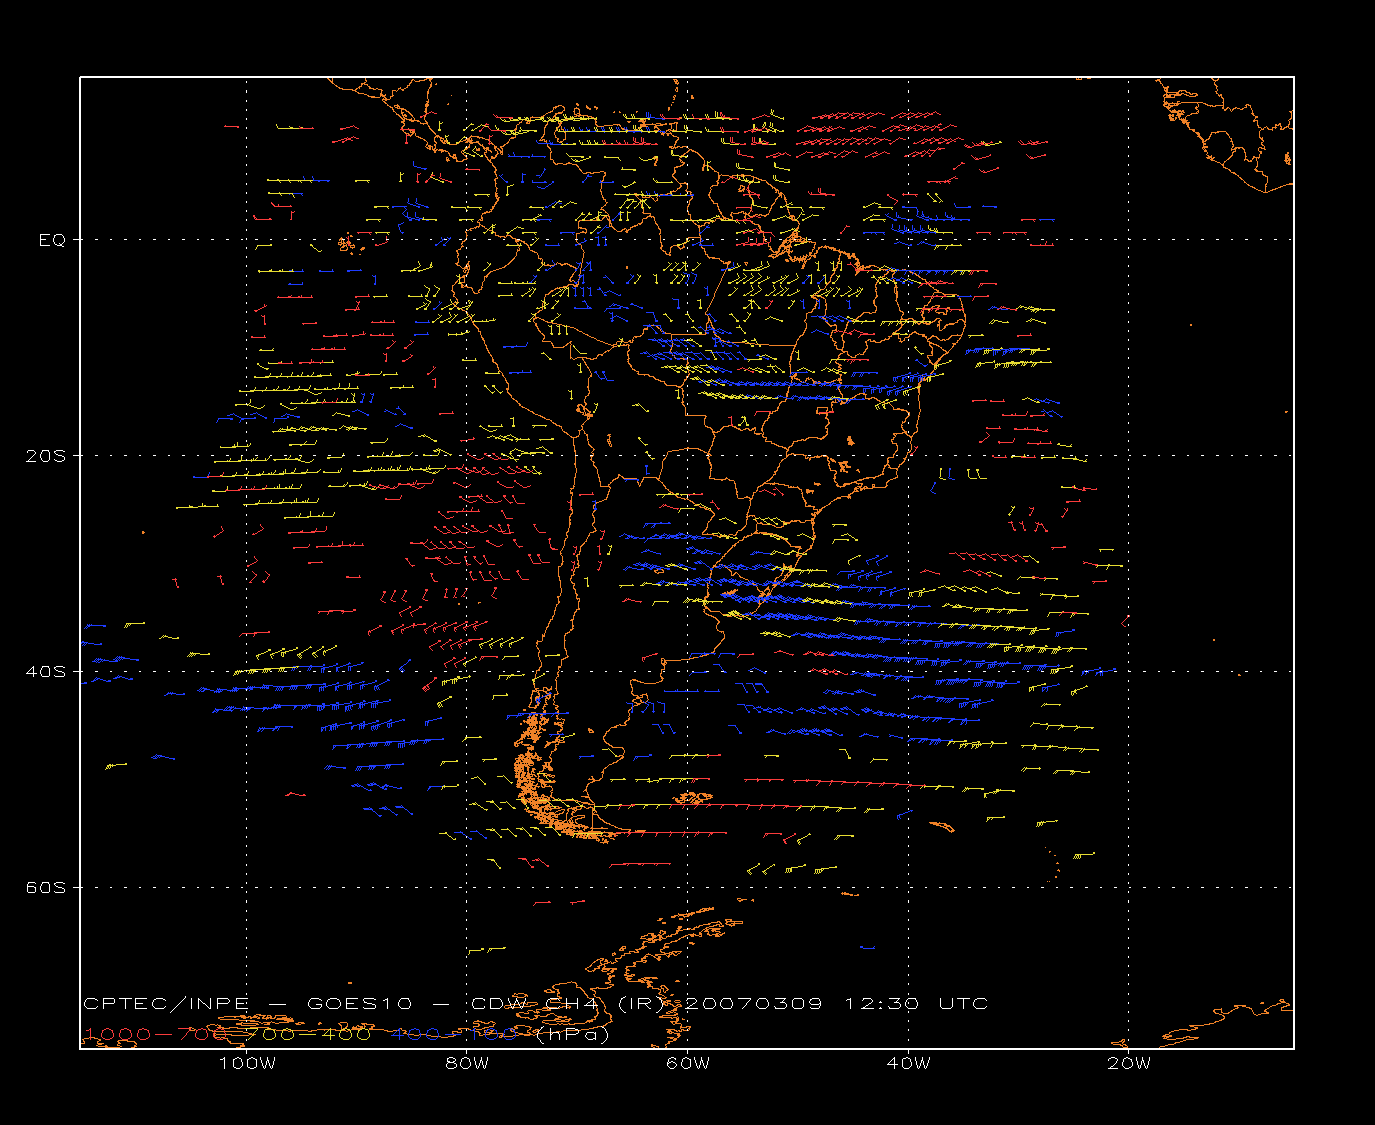Click the 40S latitude label
This screenshot has height=1125, width=1375.
tap(47, 671)
